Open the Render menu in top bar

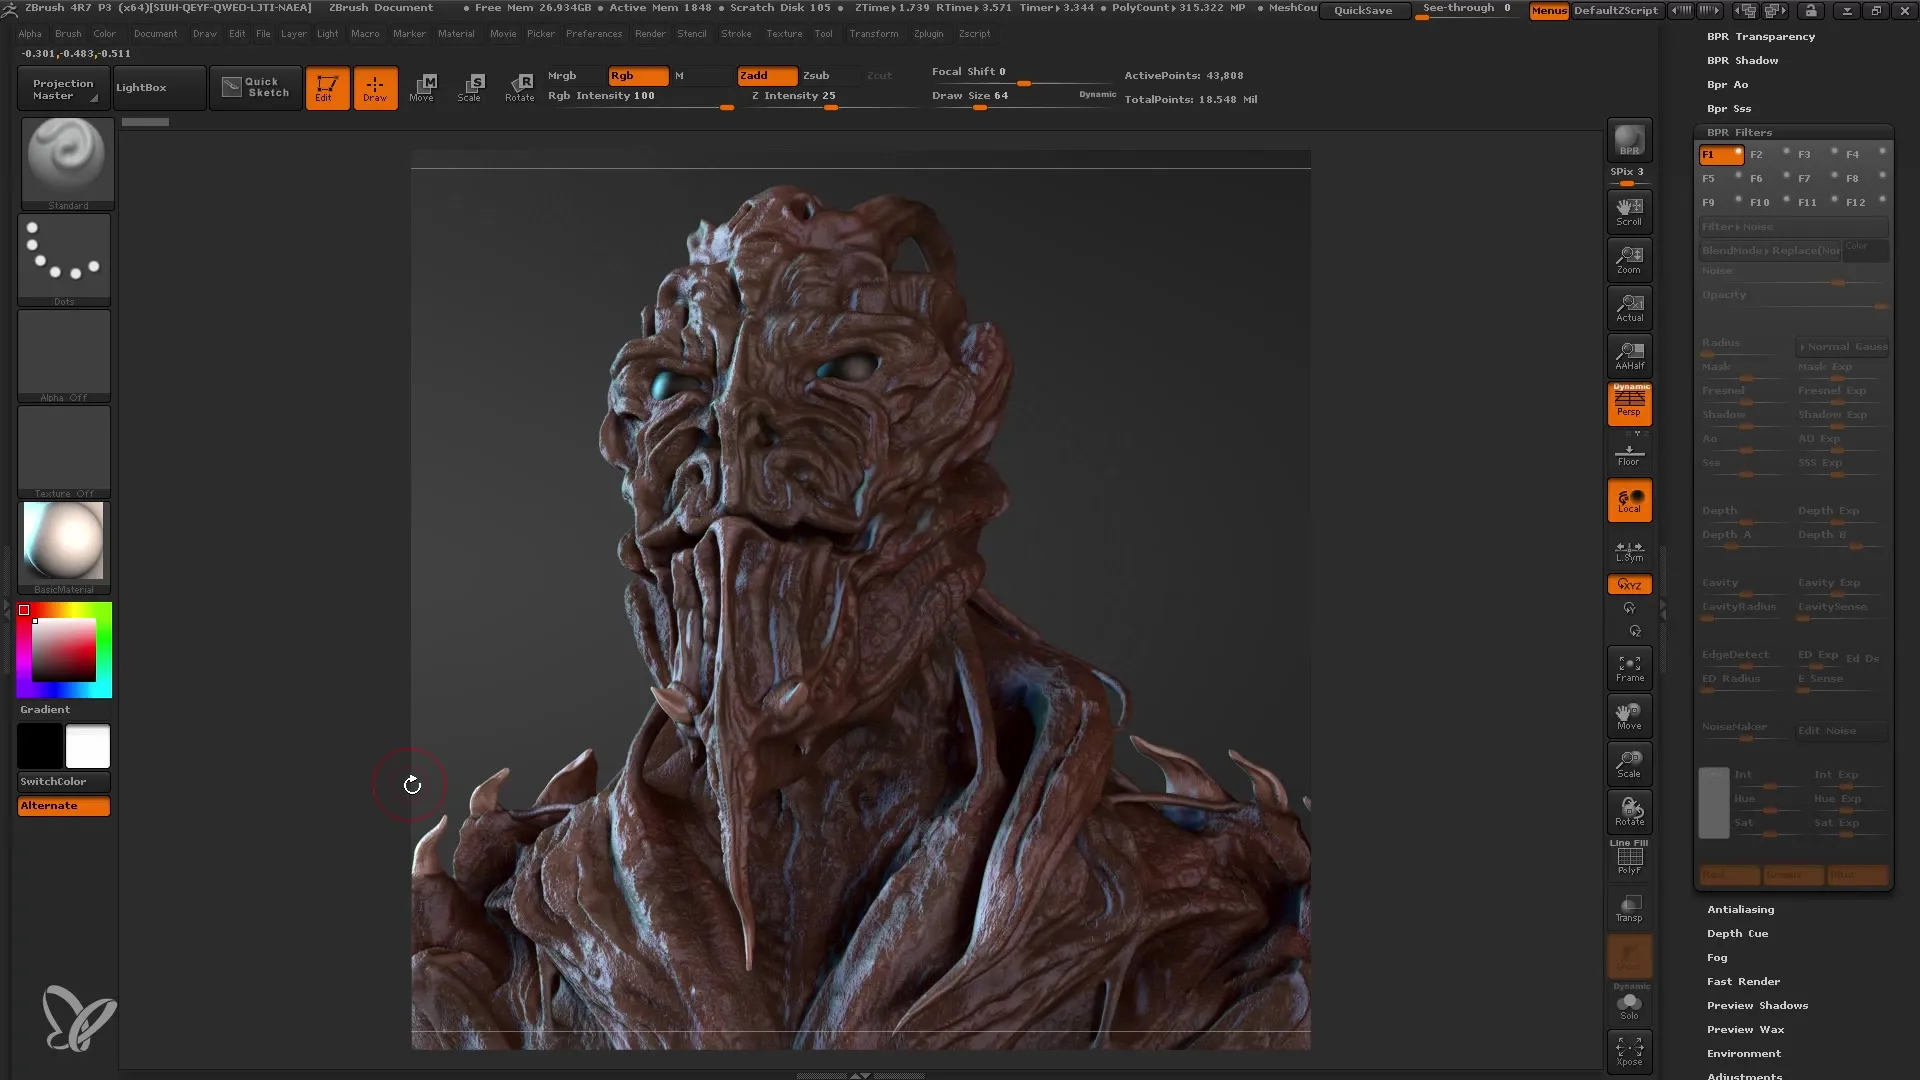651,33
